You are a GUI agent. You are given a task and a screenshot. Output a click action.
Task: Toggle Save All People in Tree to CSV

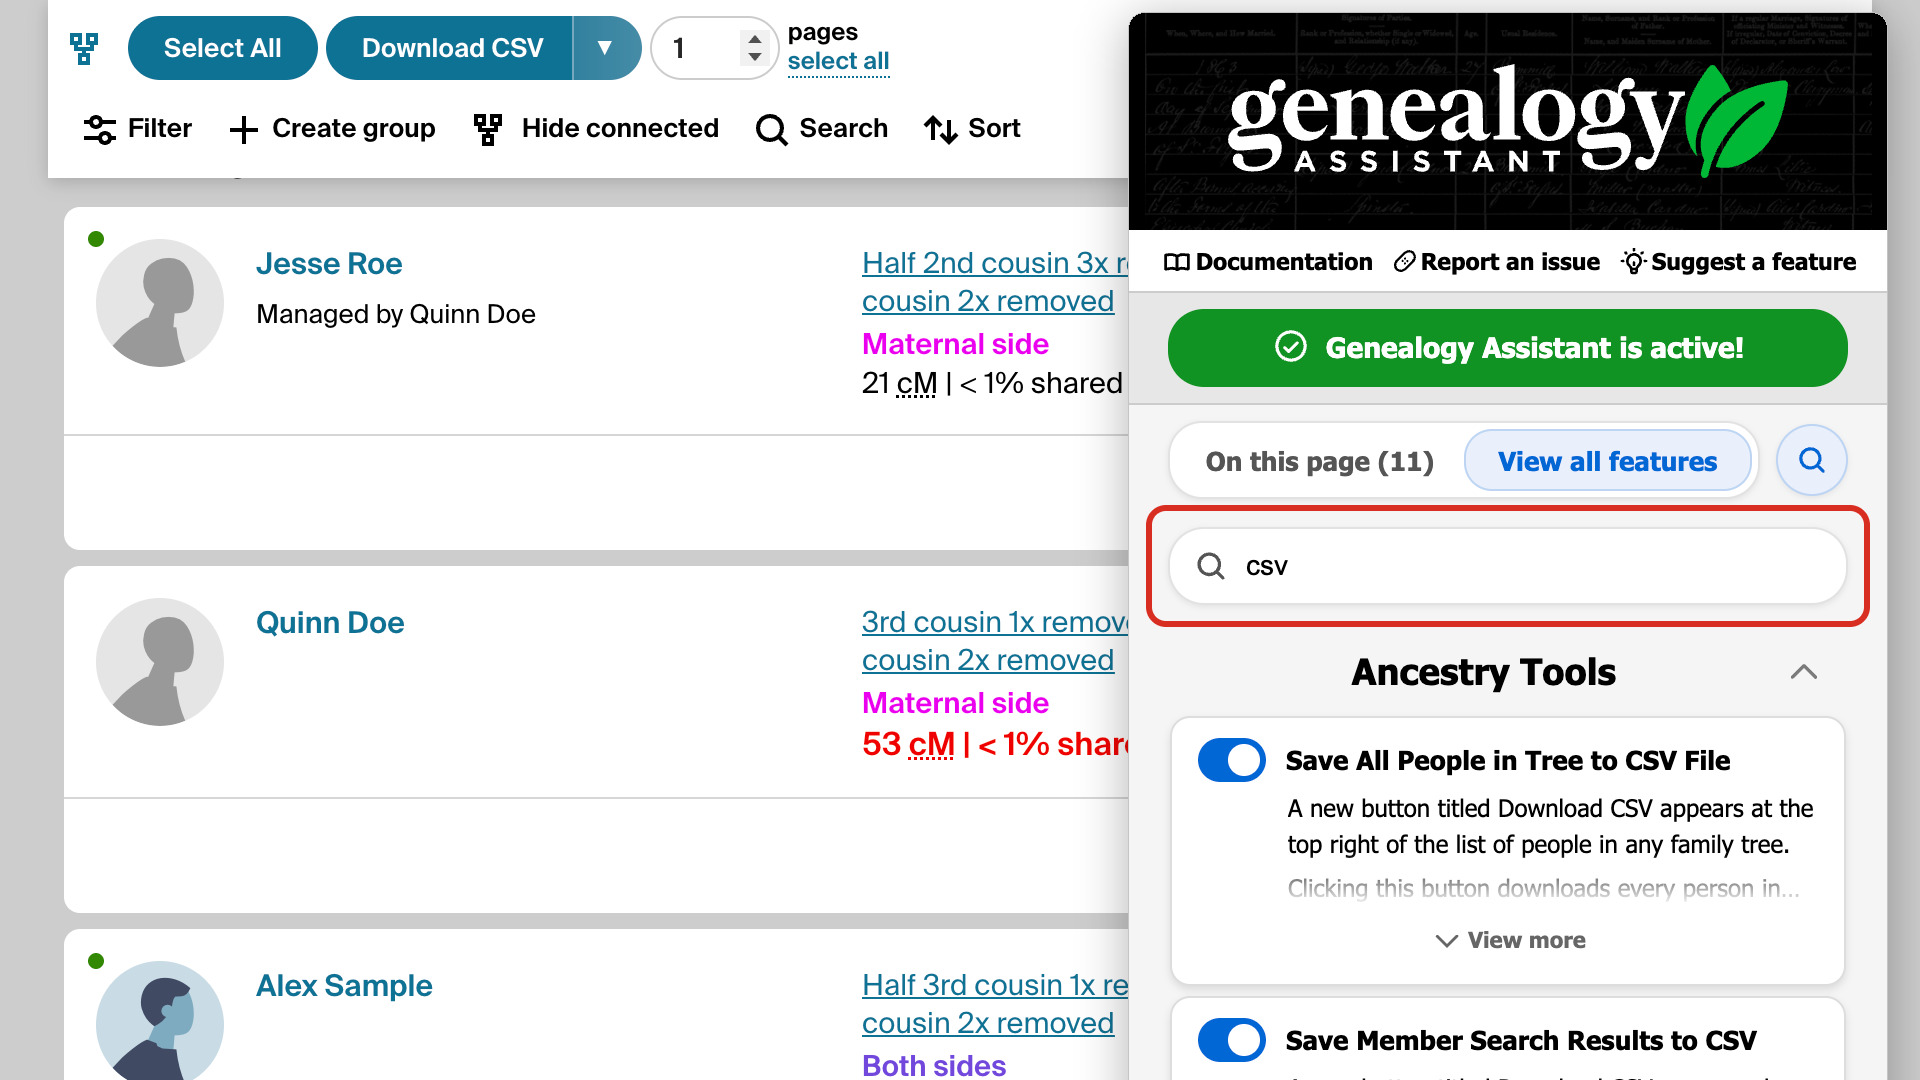tap(1232, 760)
